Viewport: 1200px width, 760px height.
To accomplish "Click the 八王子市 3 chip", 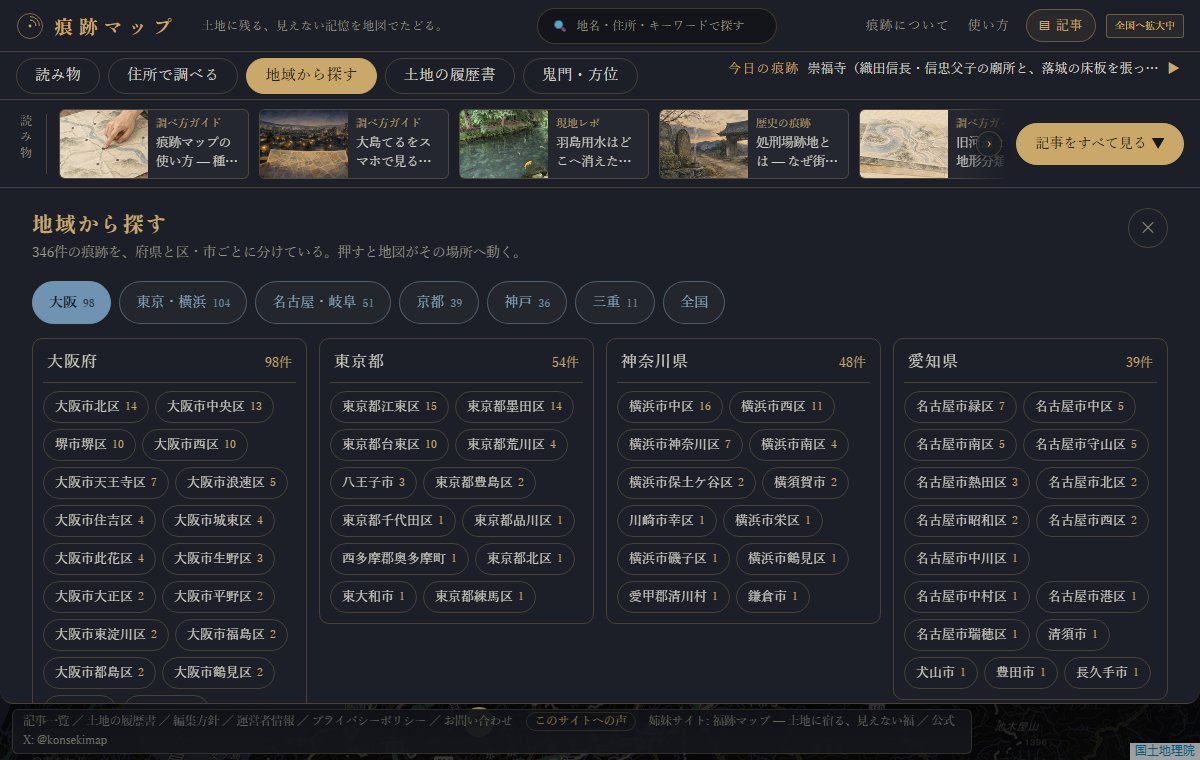I will 373,483.
